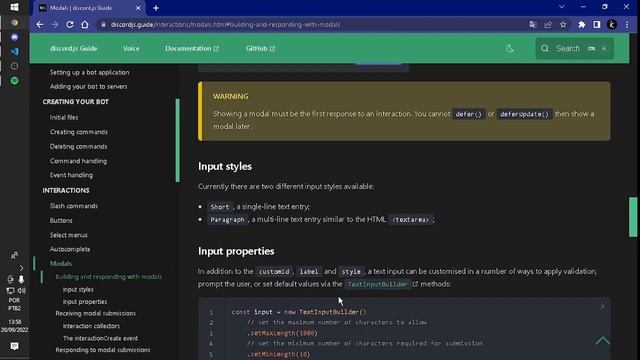The width and height of the screenshot is (640, 360).
Task: Expand the system tray hidden icons chevron
Action: pyautogui.click(x=21, y=268)
